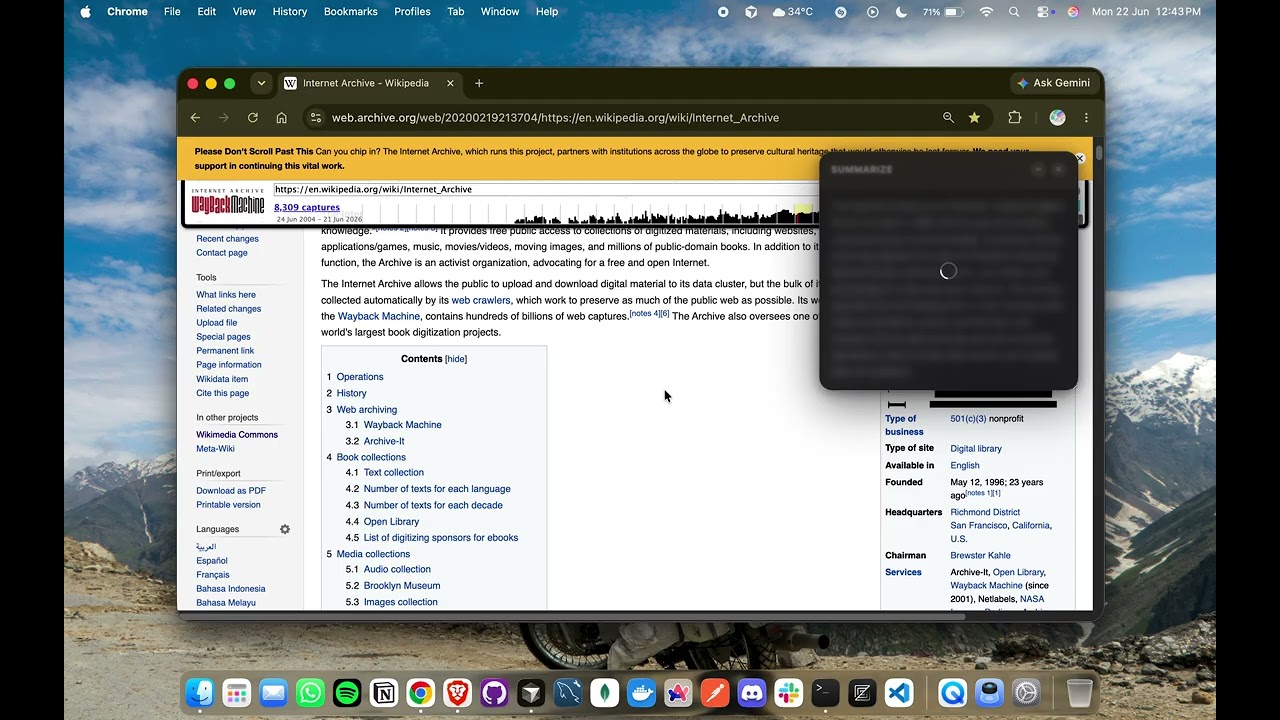Open the languages settings gear
The width and height of the screenshot is (1280, 720).
(x=285, y=529)
